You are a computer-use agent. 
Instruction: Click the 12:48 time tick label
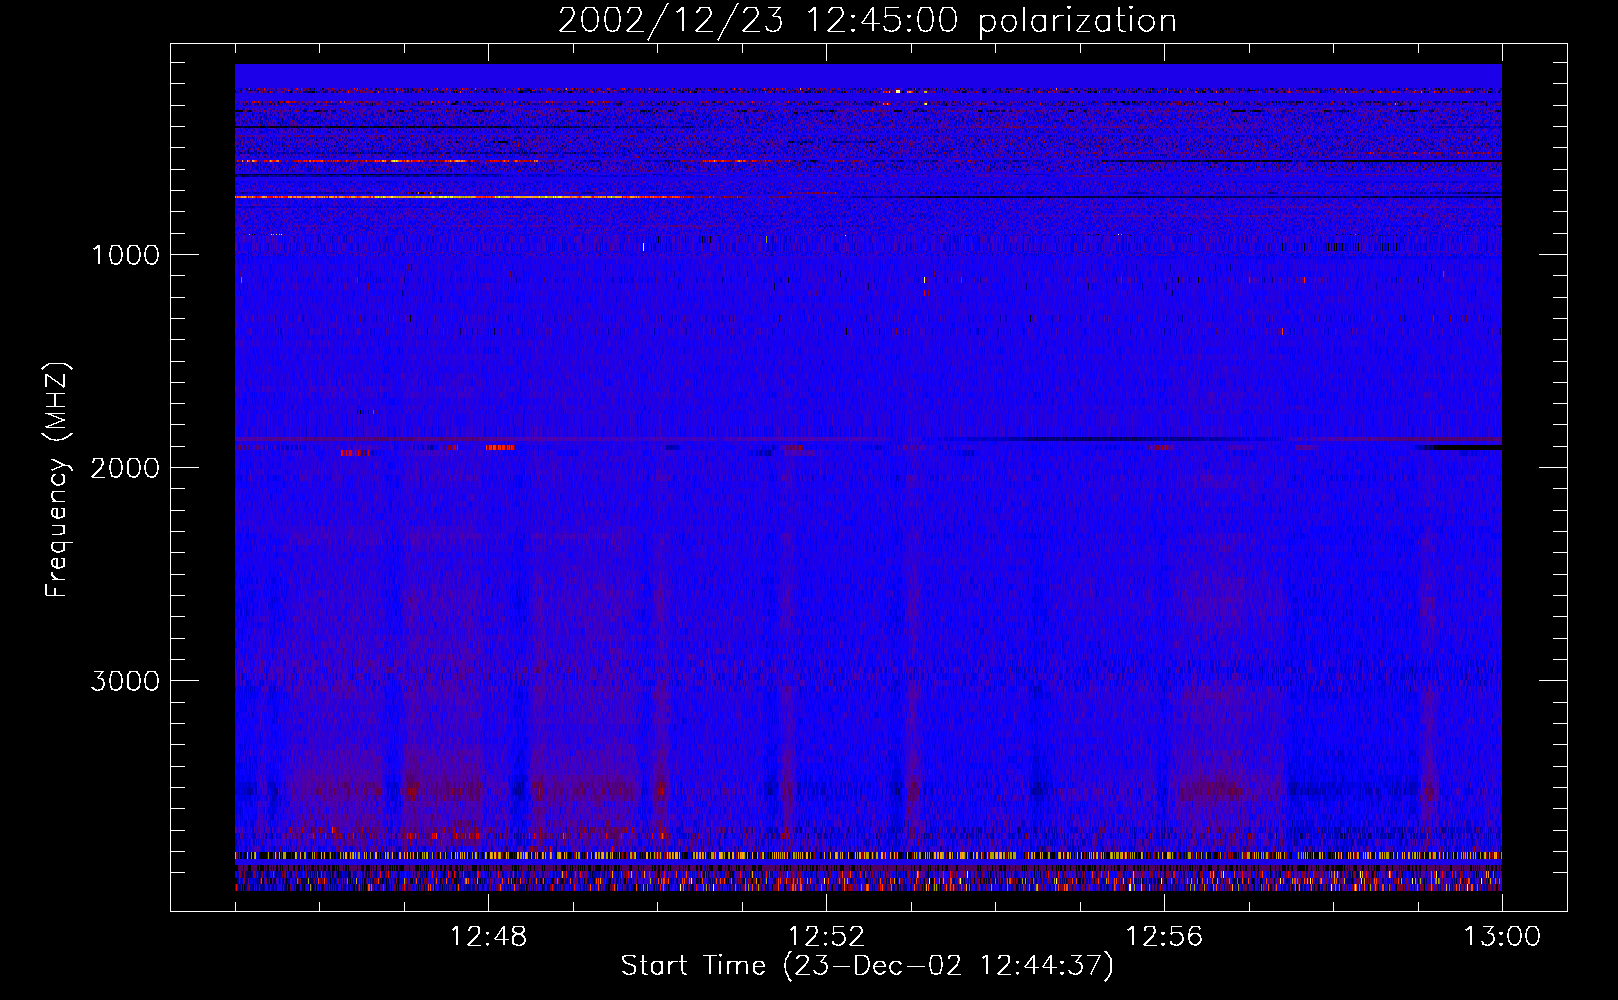pos(488,937)
